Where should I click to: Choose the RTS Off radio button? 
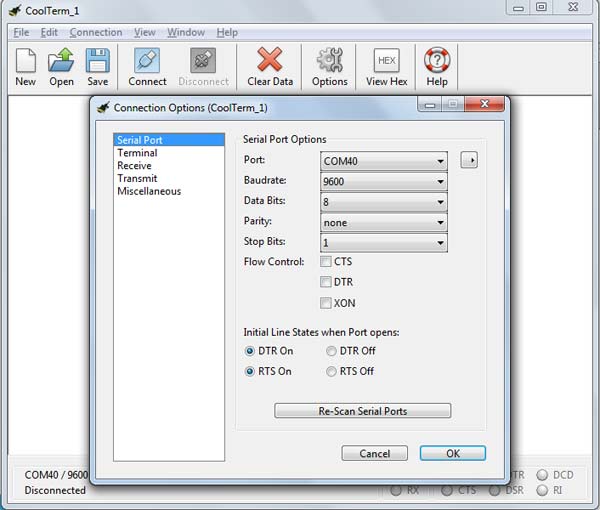point(332,371)
